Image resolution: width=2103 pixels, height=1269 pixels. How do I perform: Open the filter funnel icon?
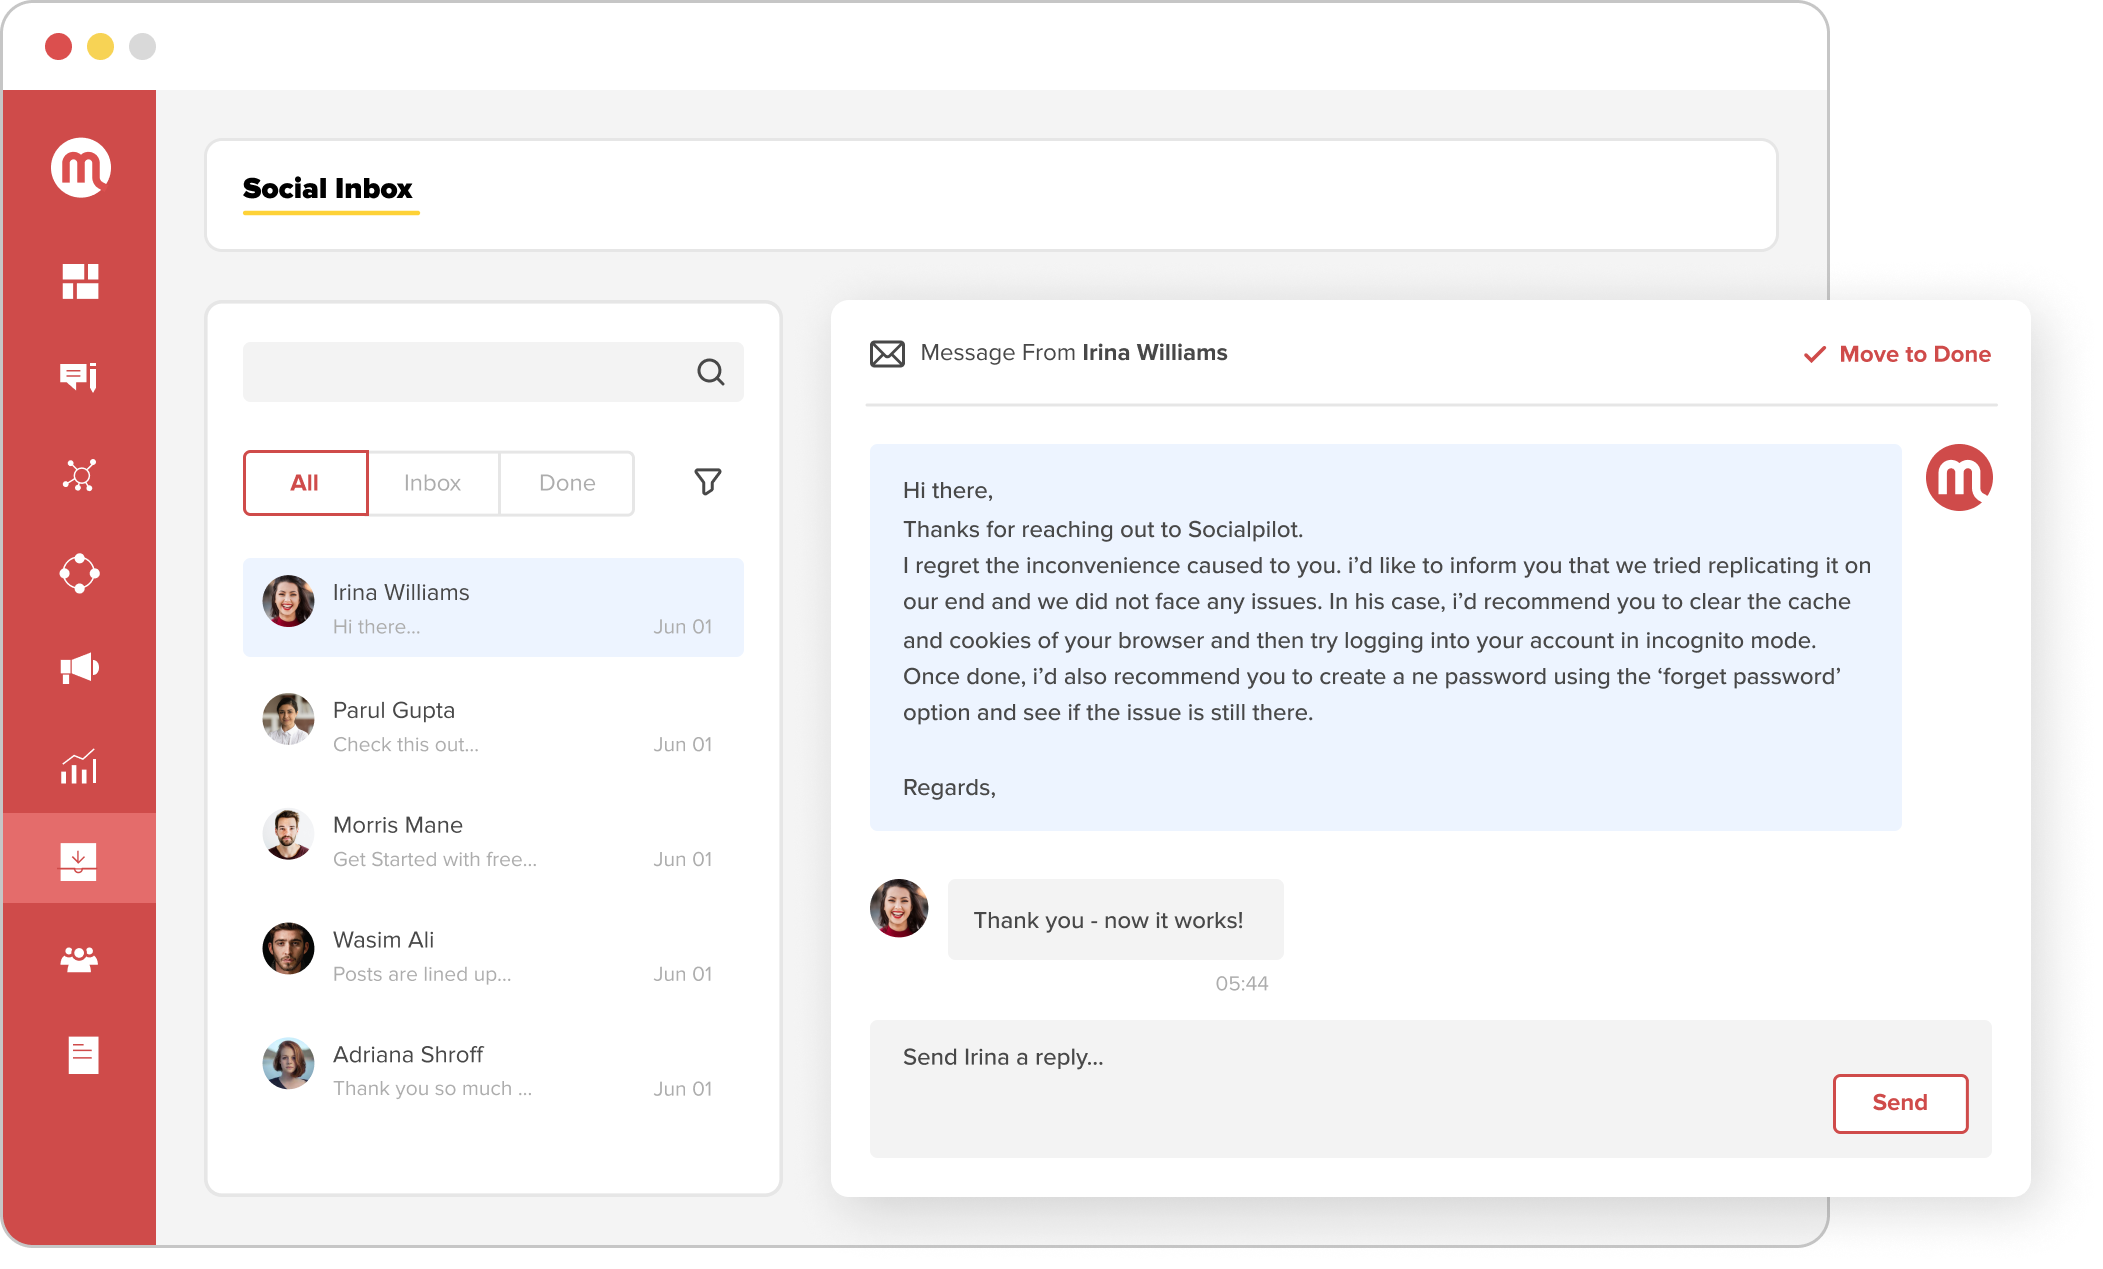point(708,482)
